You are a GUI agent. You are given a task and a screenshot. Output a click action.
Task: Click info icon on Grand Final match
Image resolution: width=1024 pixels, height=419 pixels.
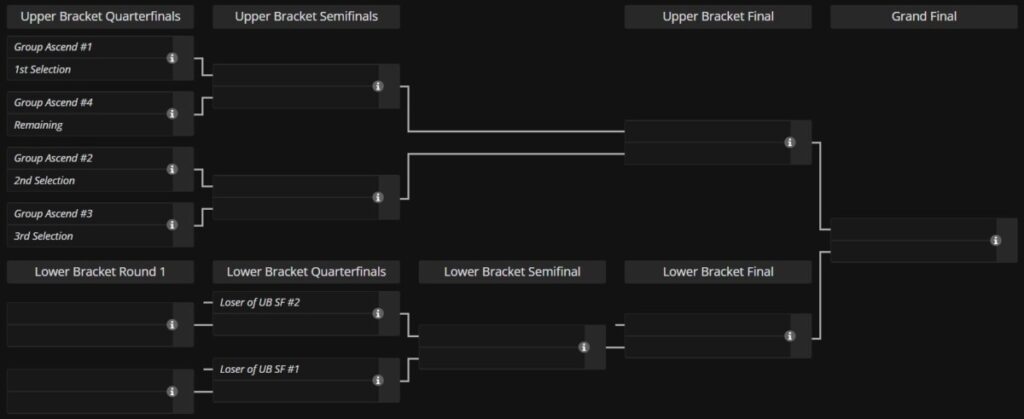(995, 240)
